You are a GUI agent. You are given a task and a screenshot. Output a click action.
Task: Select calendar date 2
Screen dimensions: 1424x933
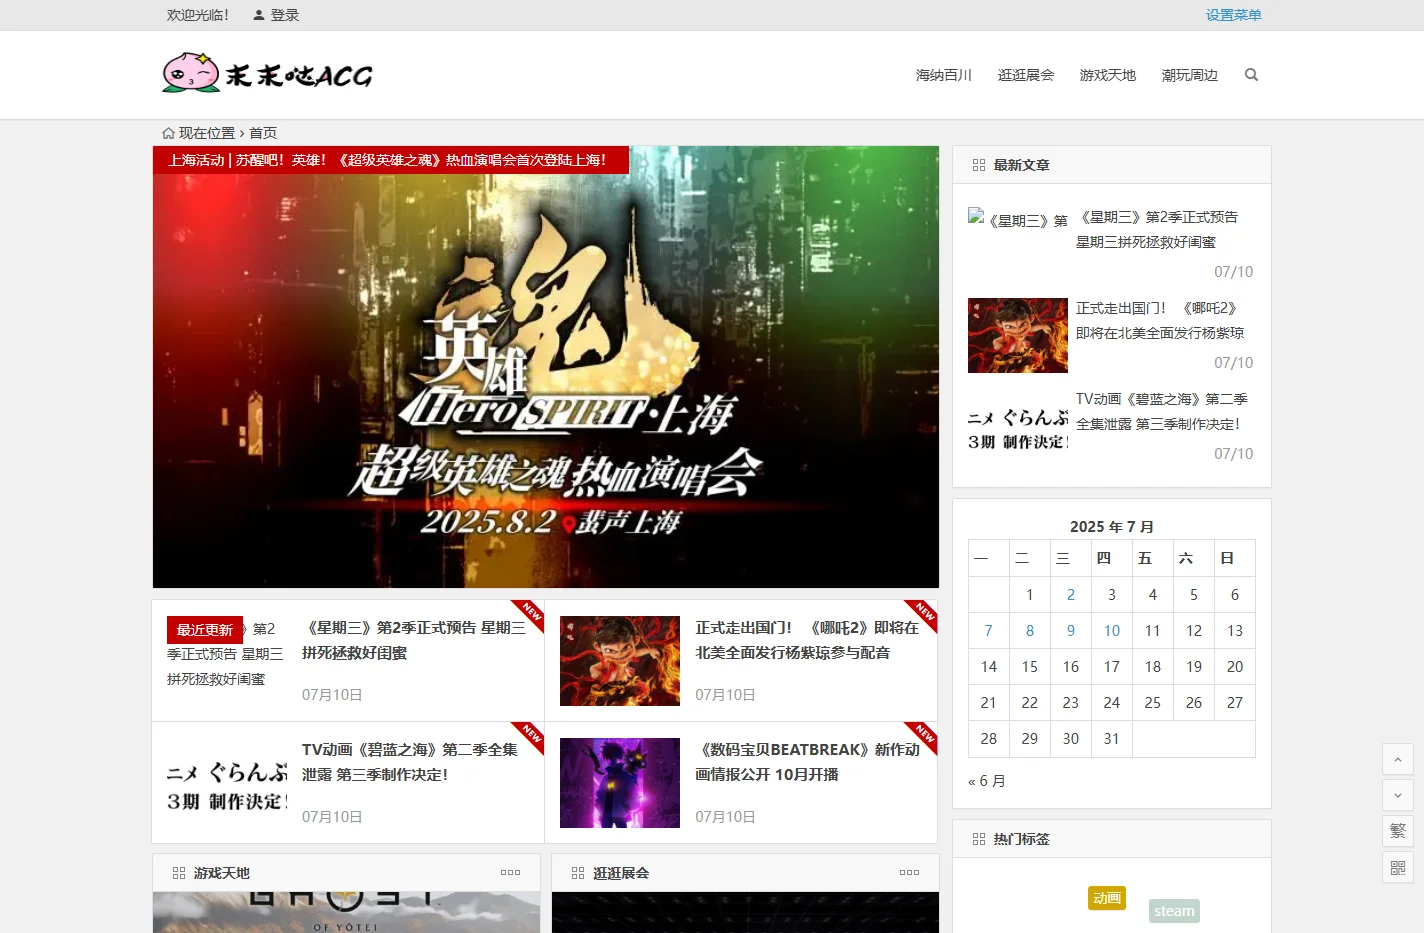coord(1071,595)
